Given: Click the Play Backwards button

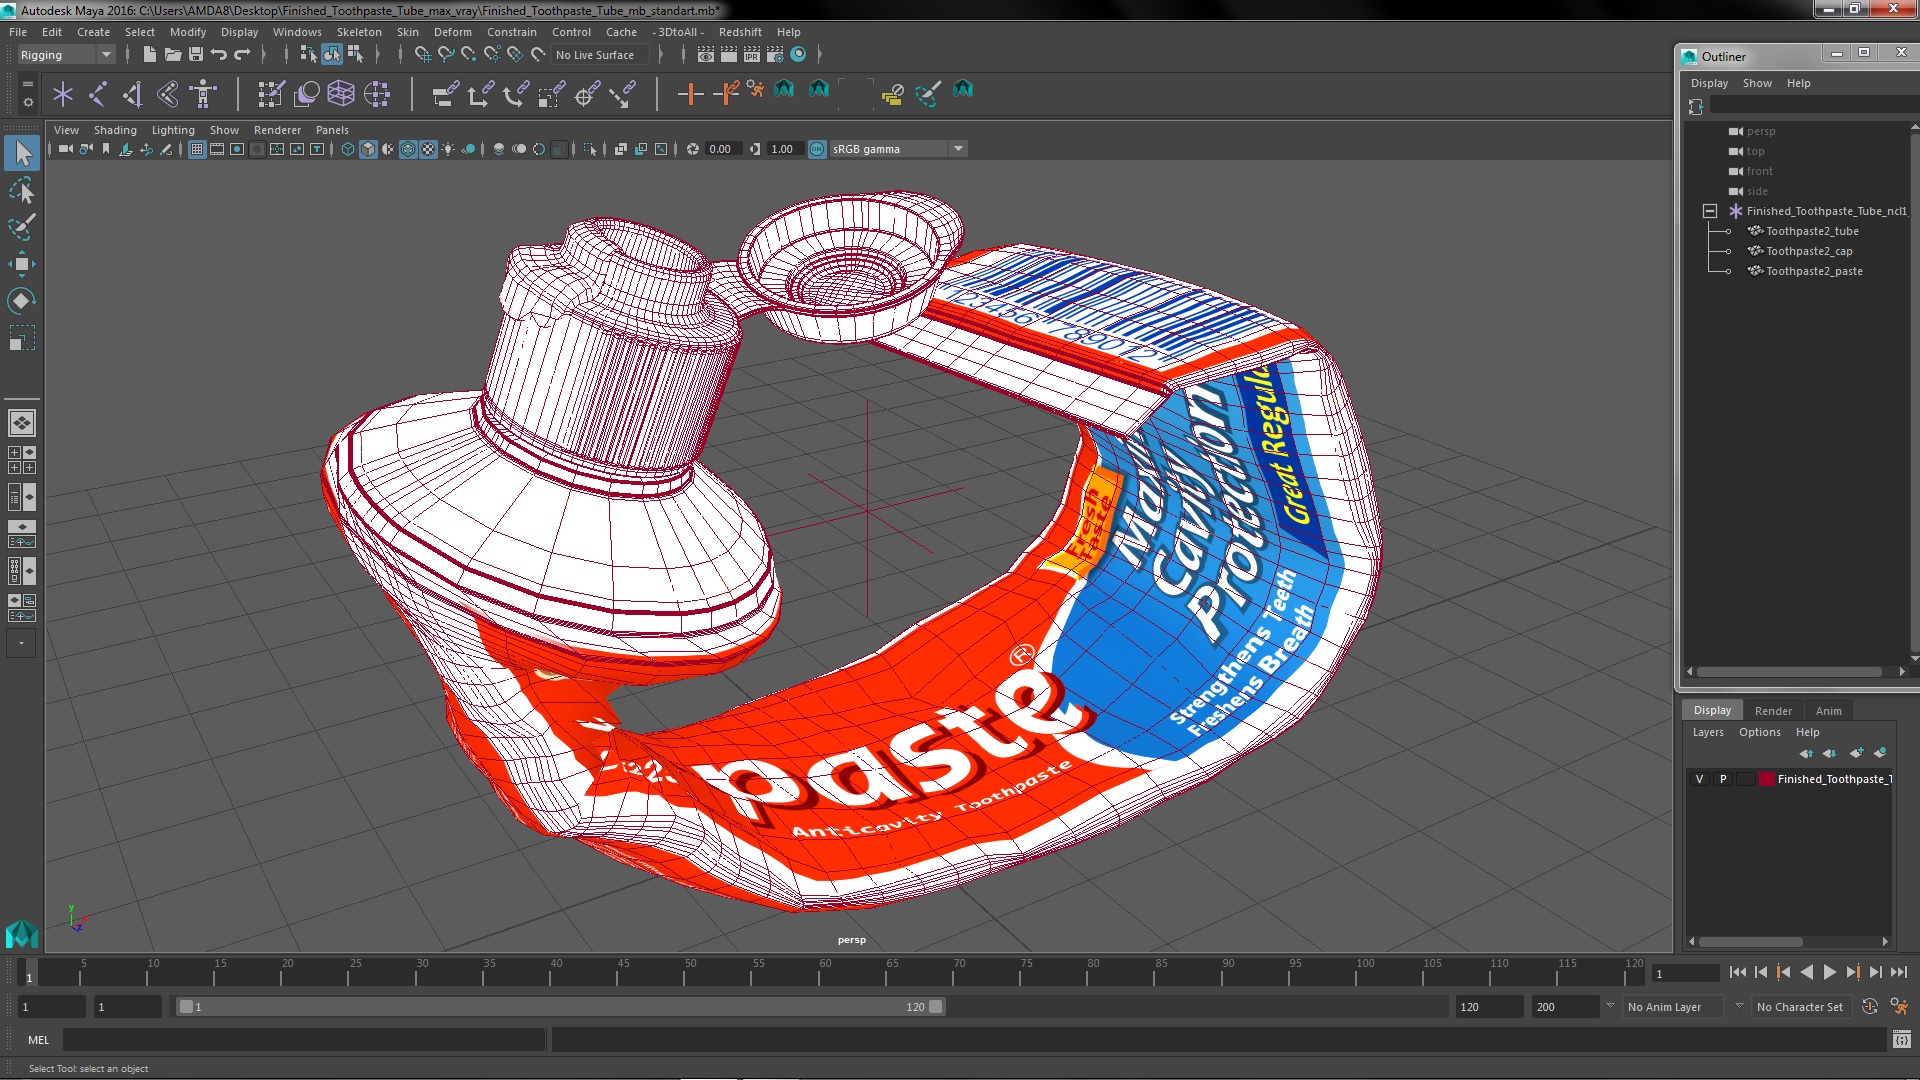Looking at the screenshot, I should (1806, 972).
